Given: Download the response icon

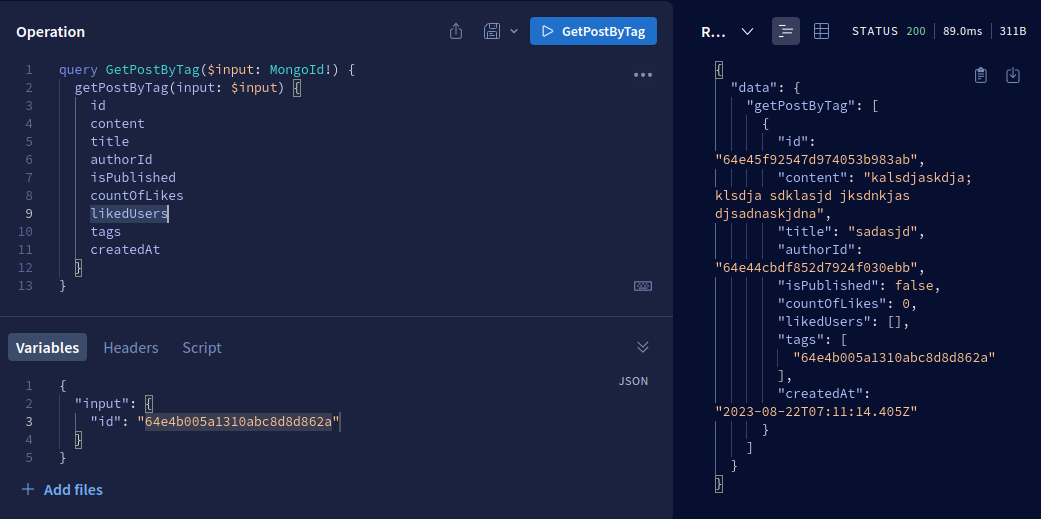Looking at the screenshot, I should point(1012,76).
